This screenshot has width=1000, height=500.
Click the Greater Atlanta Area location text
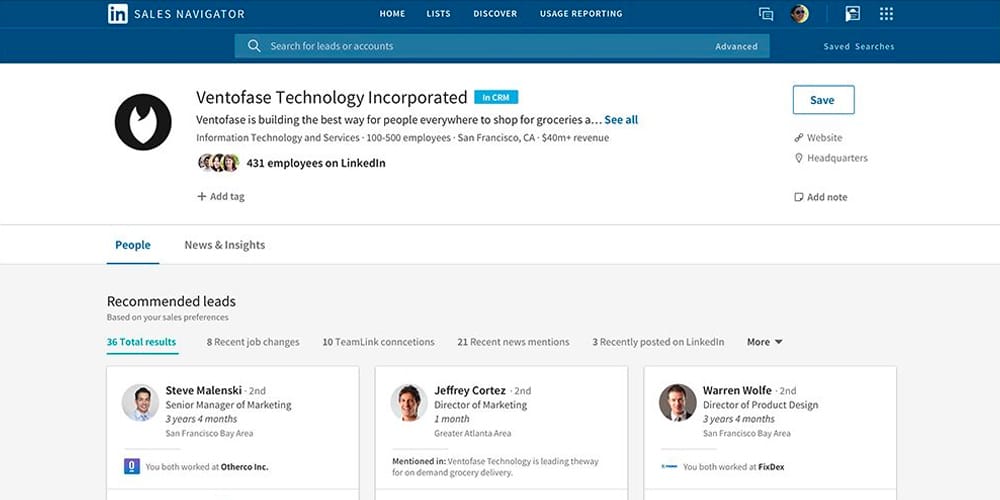point(473,433)
